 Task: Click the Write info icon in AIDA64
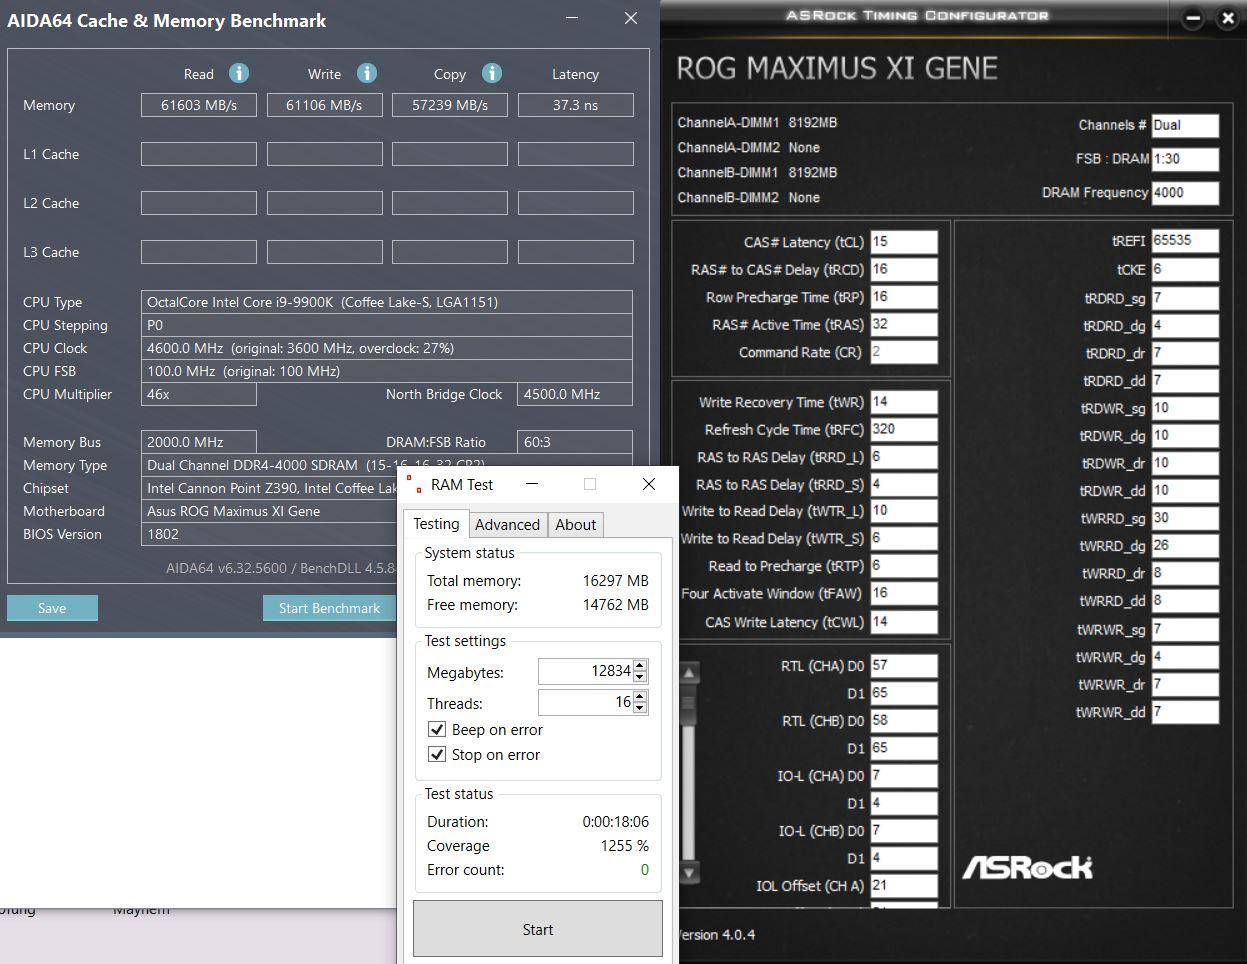367,73
